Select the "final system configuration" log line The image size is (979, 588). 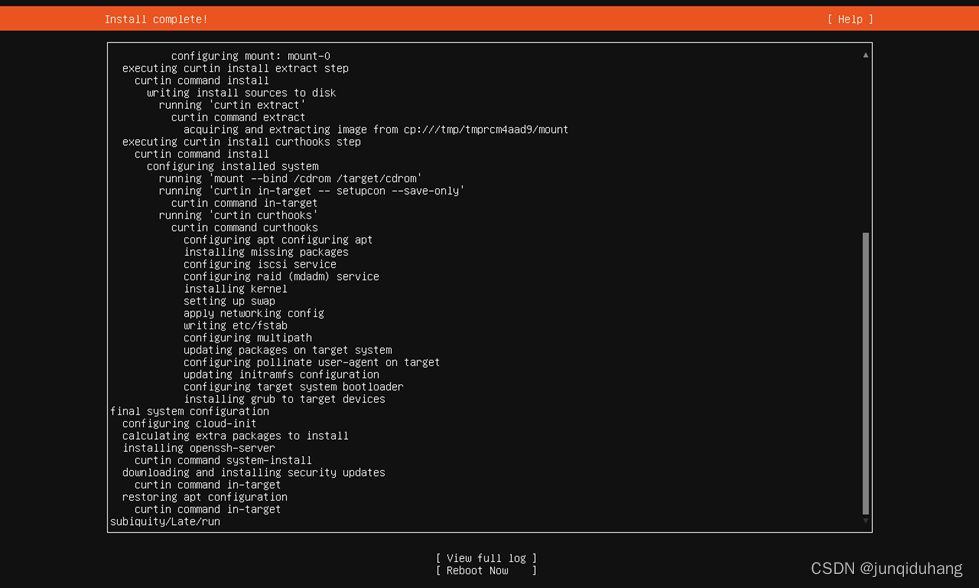pos(189,411)
